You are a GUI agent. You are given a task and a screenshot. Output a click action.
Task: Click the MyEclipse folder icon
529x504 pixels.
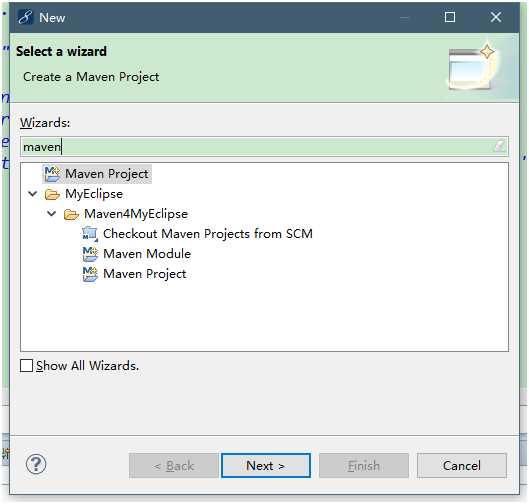52,194
